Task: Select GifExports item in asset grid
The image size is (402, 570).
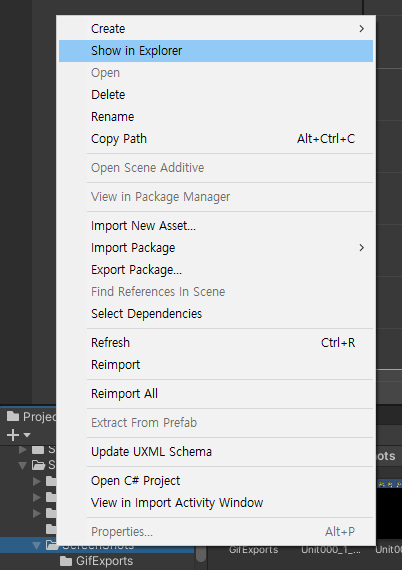Action: [253, 550]
